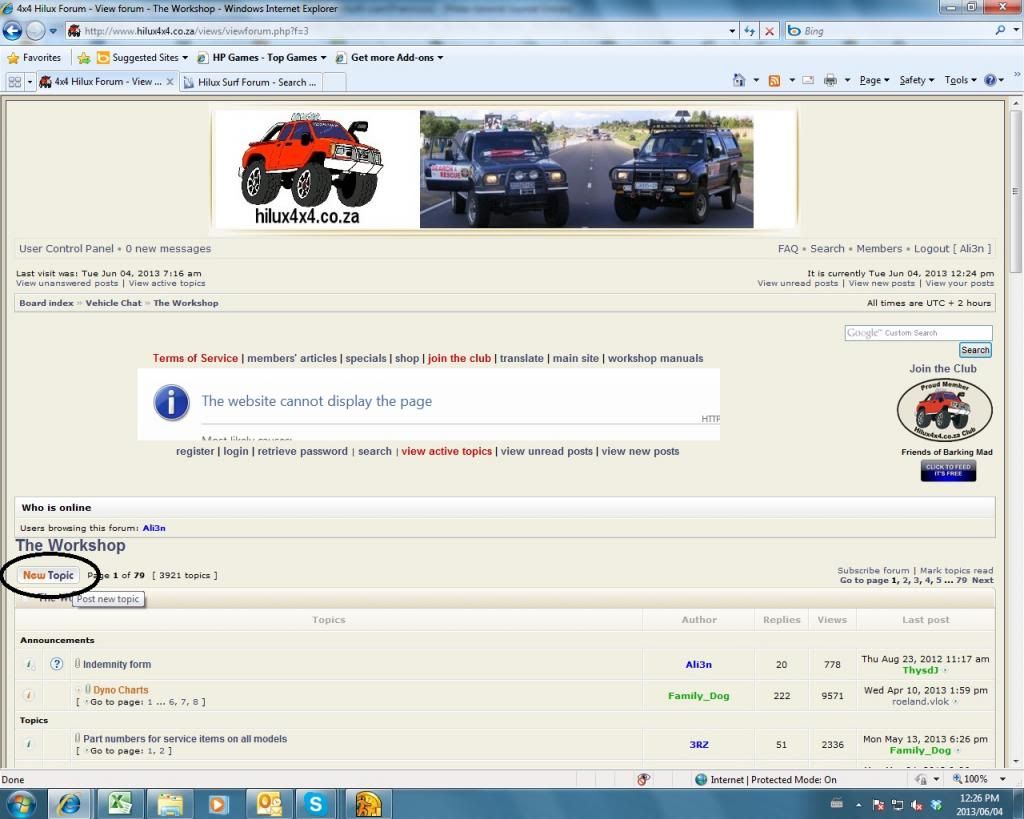Click the Stop loading X icon
The image size is (1024, 819).
click(770, 31)
